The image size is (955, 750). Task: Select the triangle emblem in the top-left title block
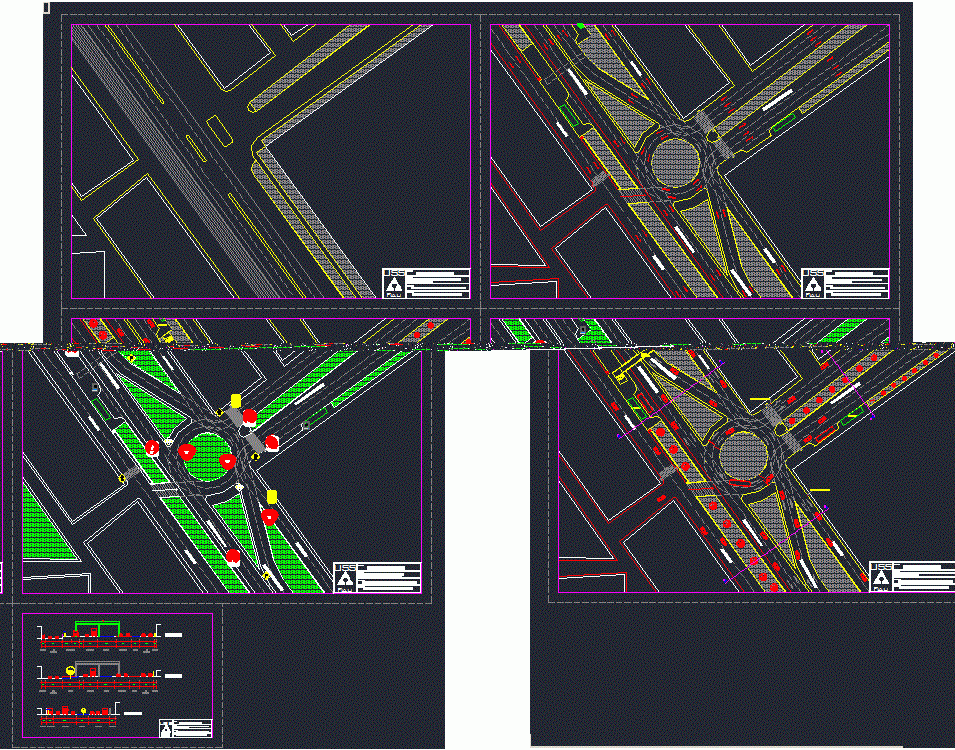(392, 283)
